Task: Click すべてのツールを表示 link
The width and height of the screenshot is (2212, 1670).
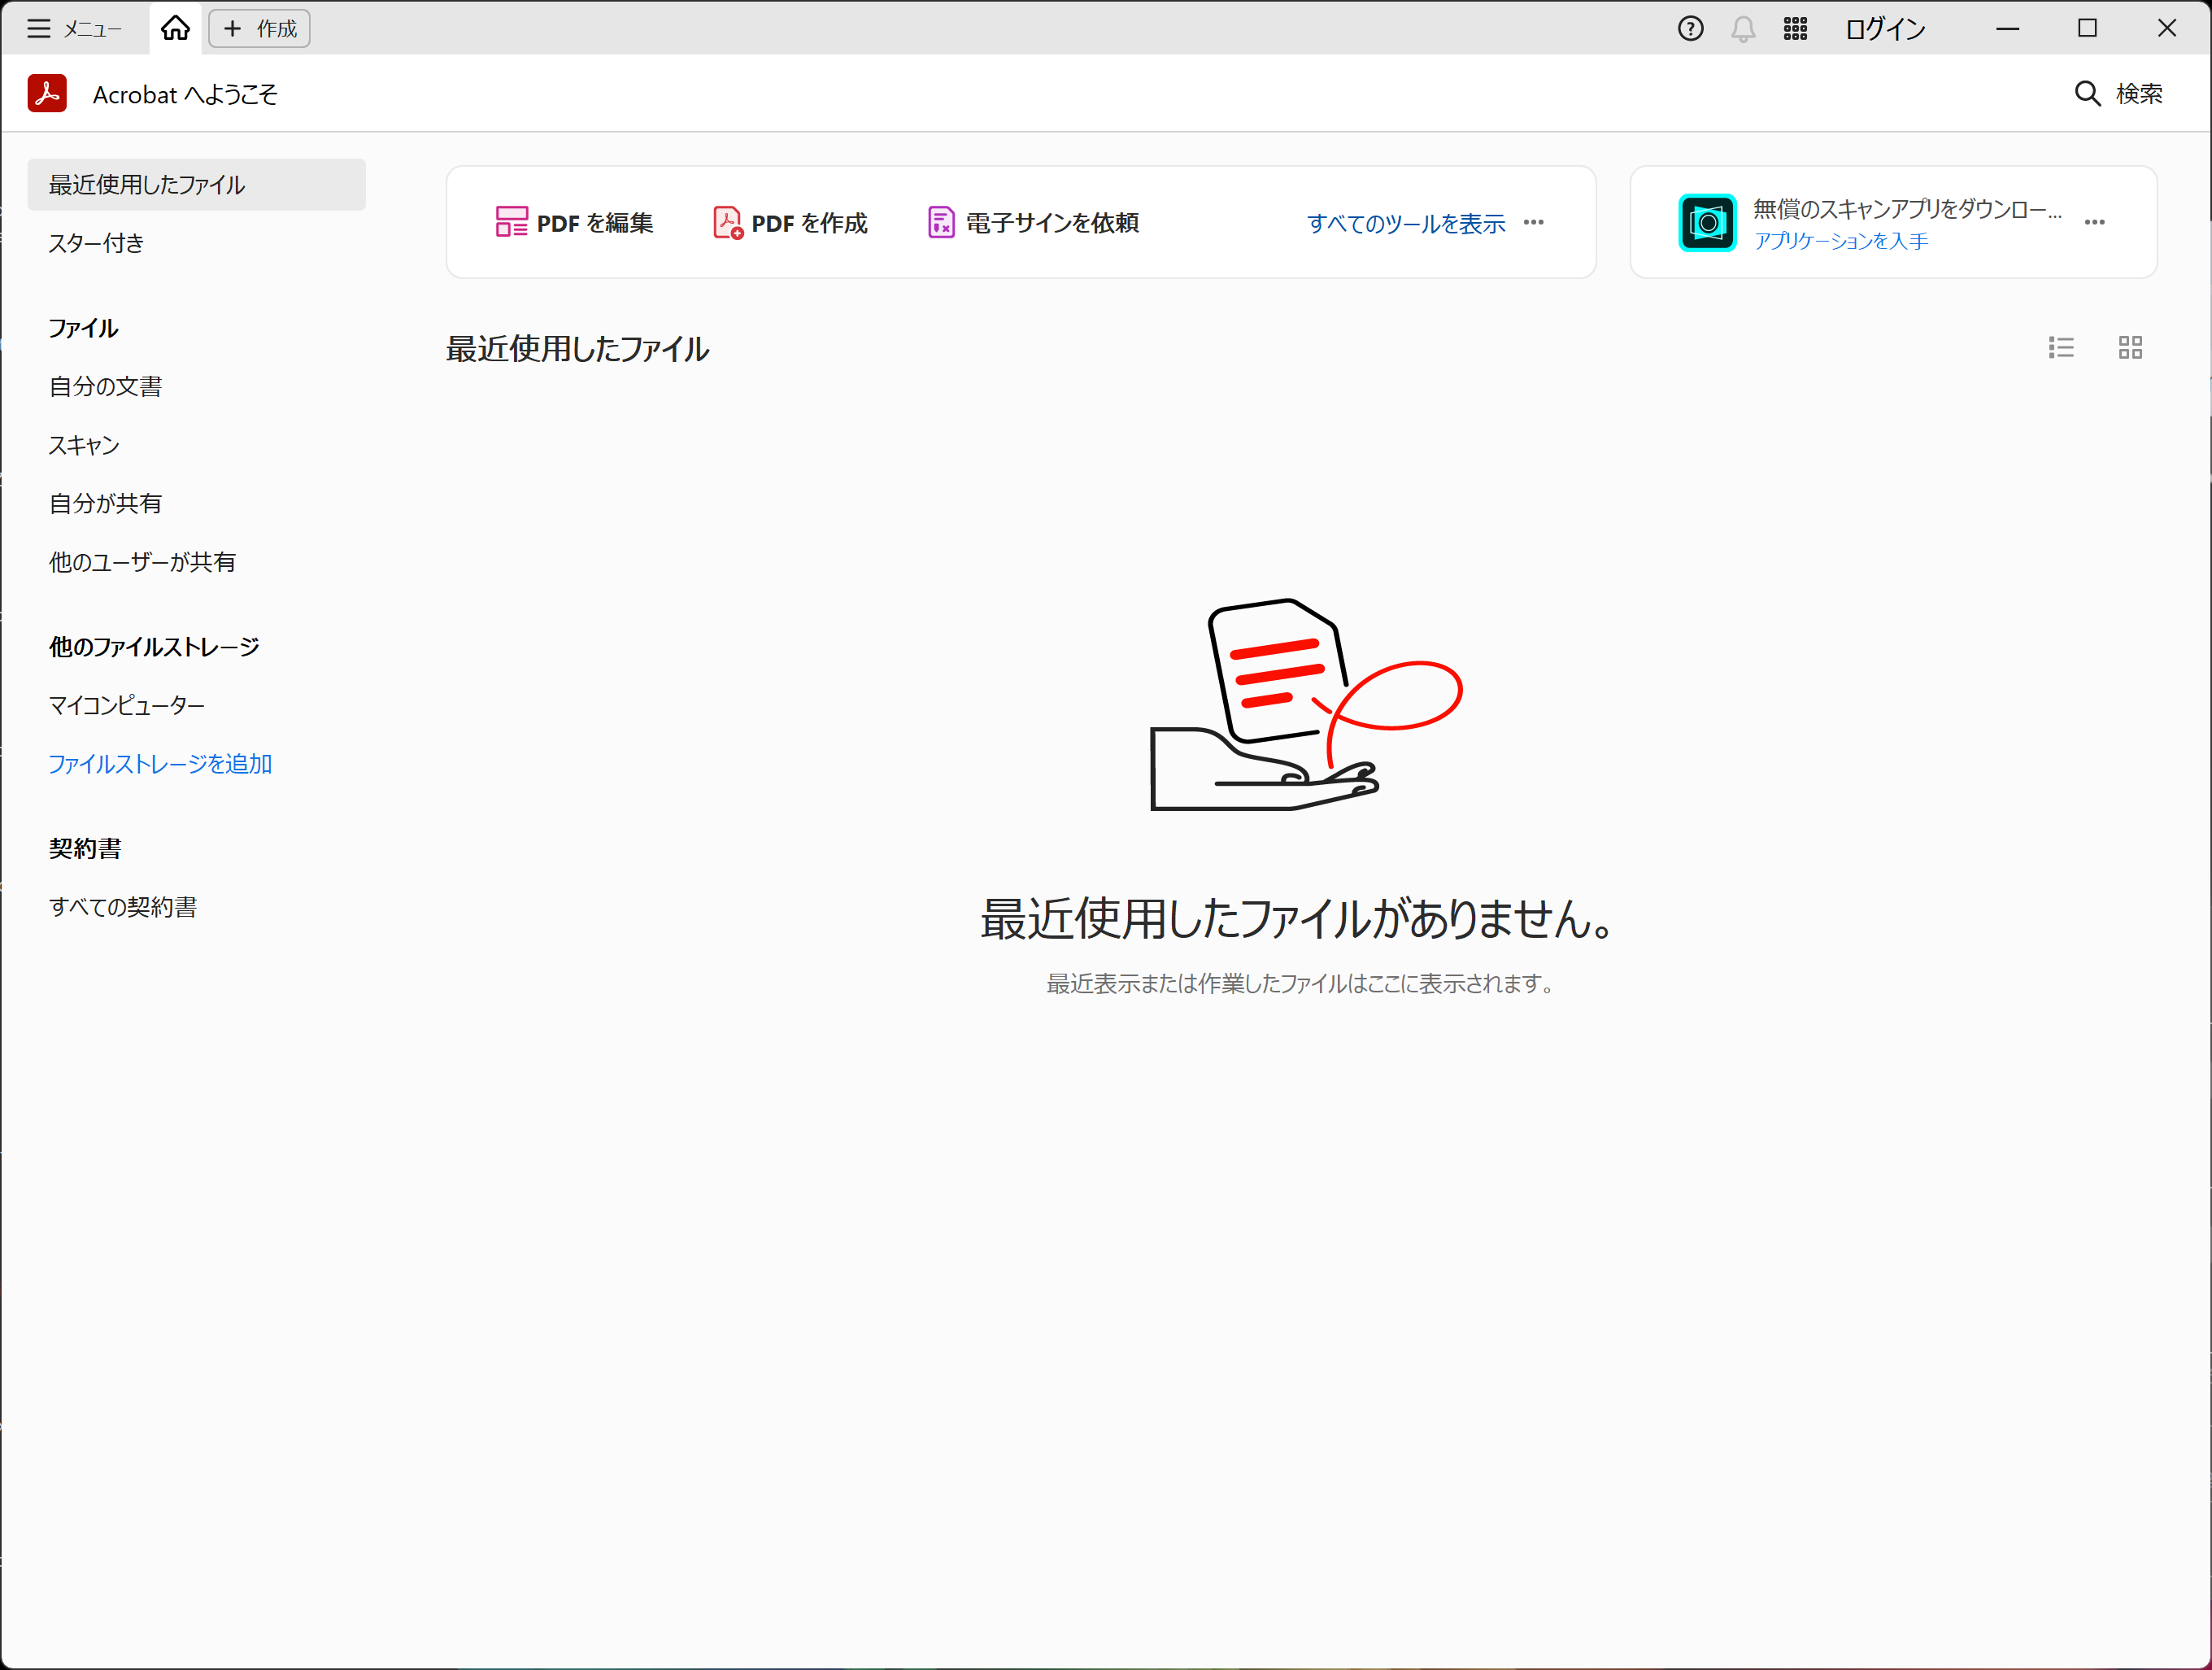Action: click(x=1406, y=223)
